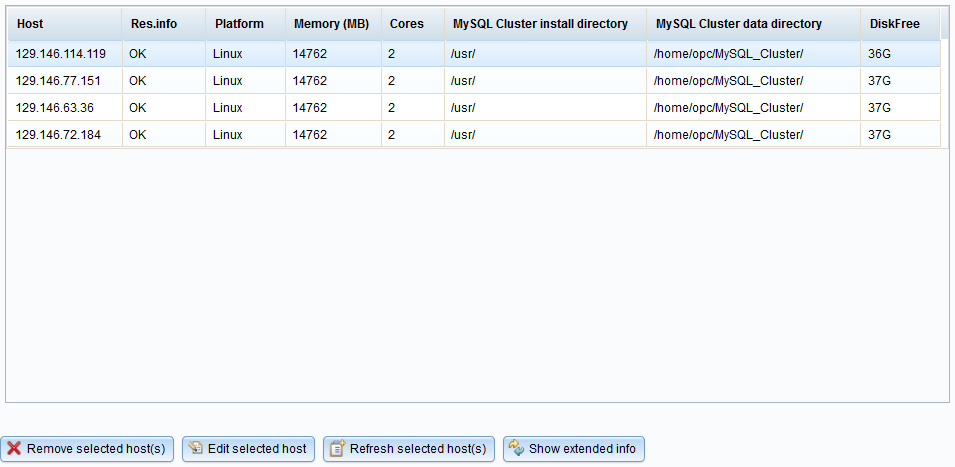
Task: Select host row 129.146.114.119
Action: pos(61,54)
